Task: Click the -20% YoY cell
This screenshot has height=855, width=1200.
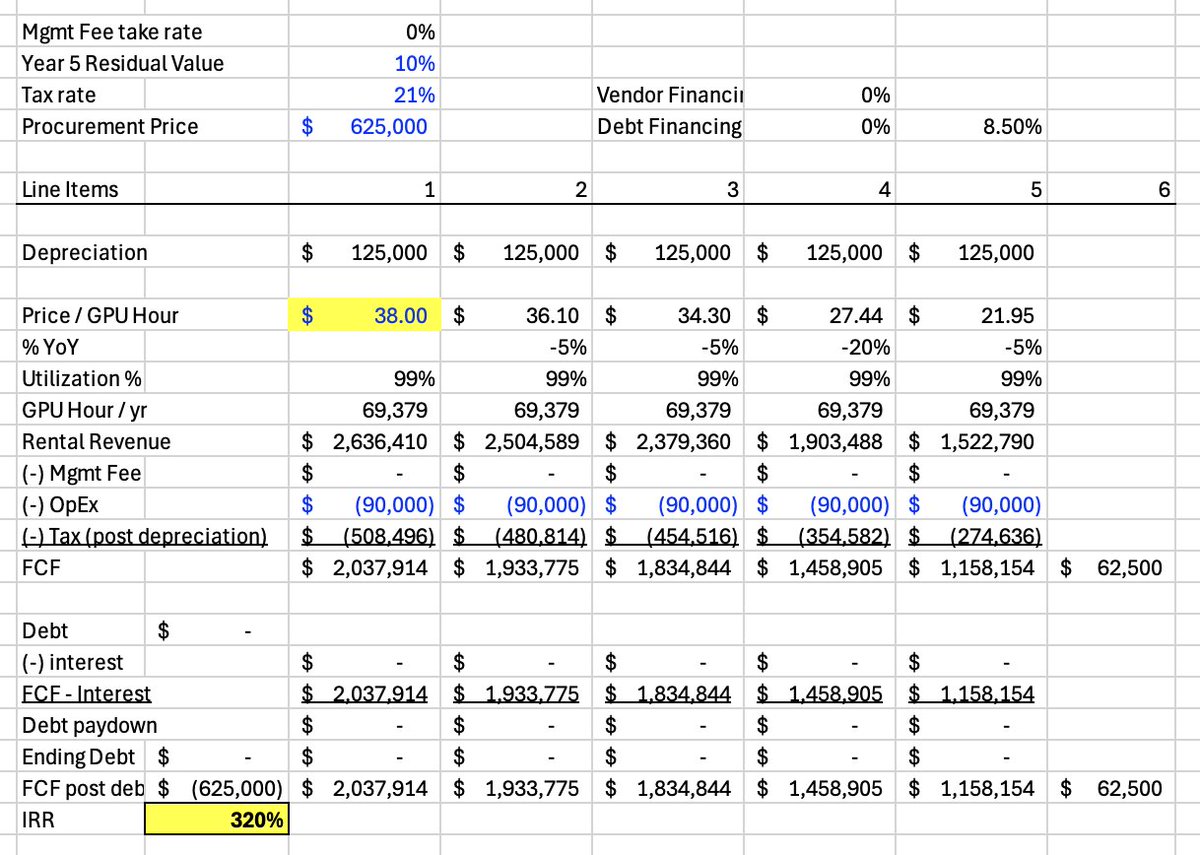Action: coord(820,347)
